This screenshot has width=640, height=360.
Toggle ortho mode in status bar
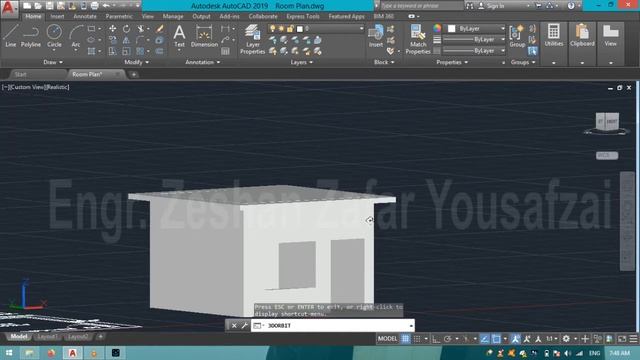(436, 339)
